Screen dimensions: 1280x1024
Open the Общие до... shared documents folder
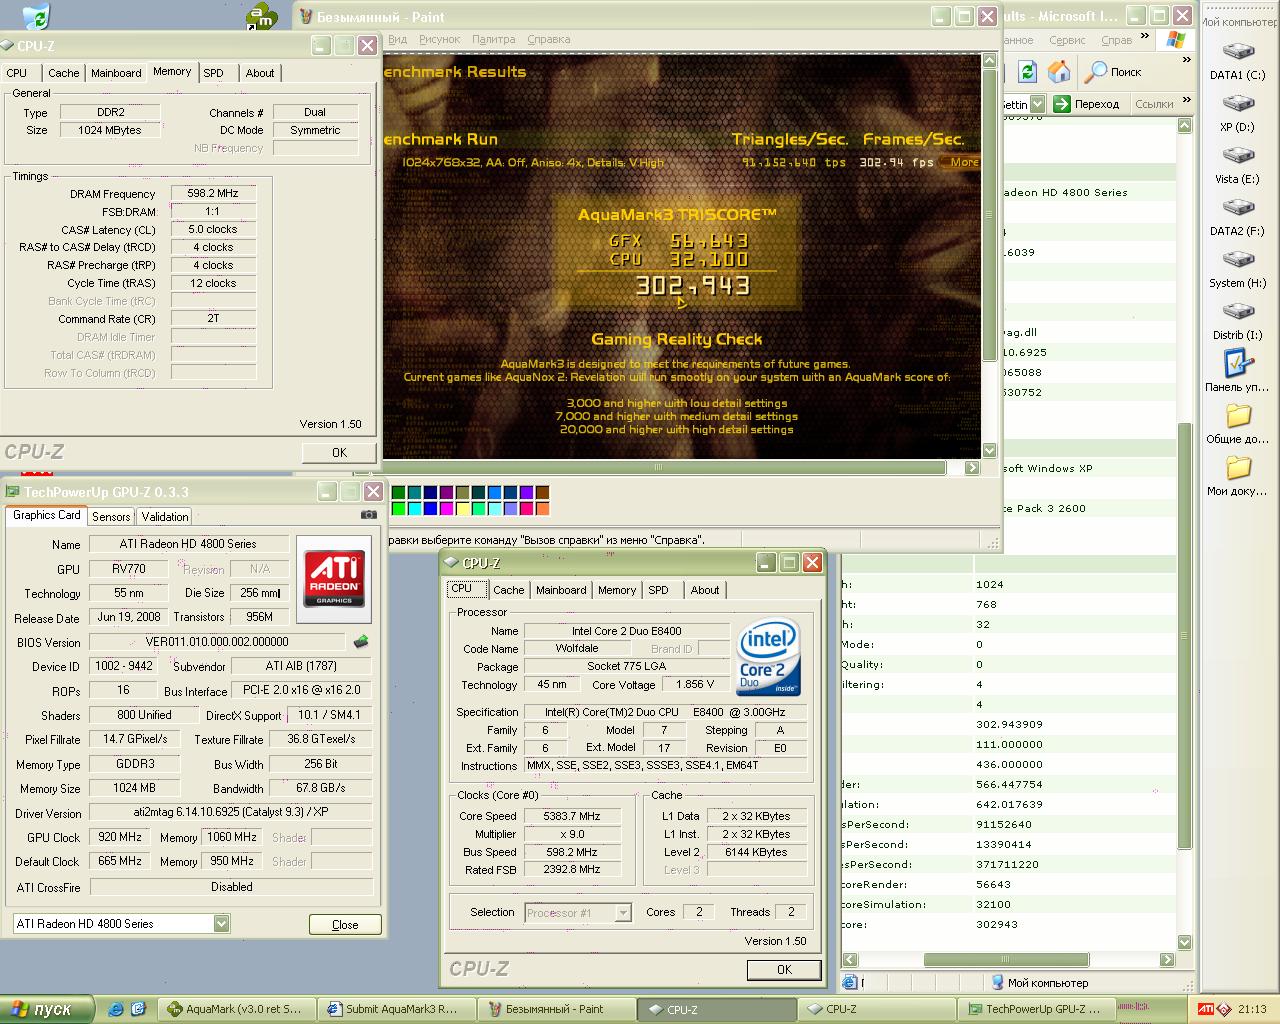[1238, 415]
